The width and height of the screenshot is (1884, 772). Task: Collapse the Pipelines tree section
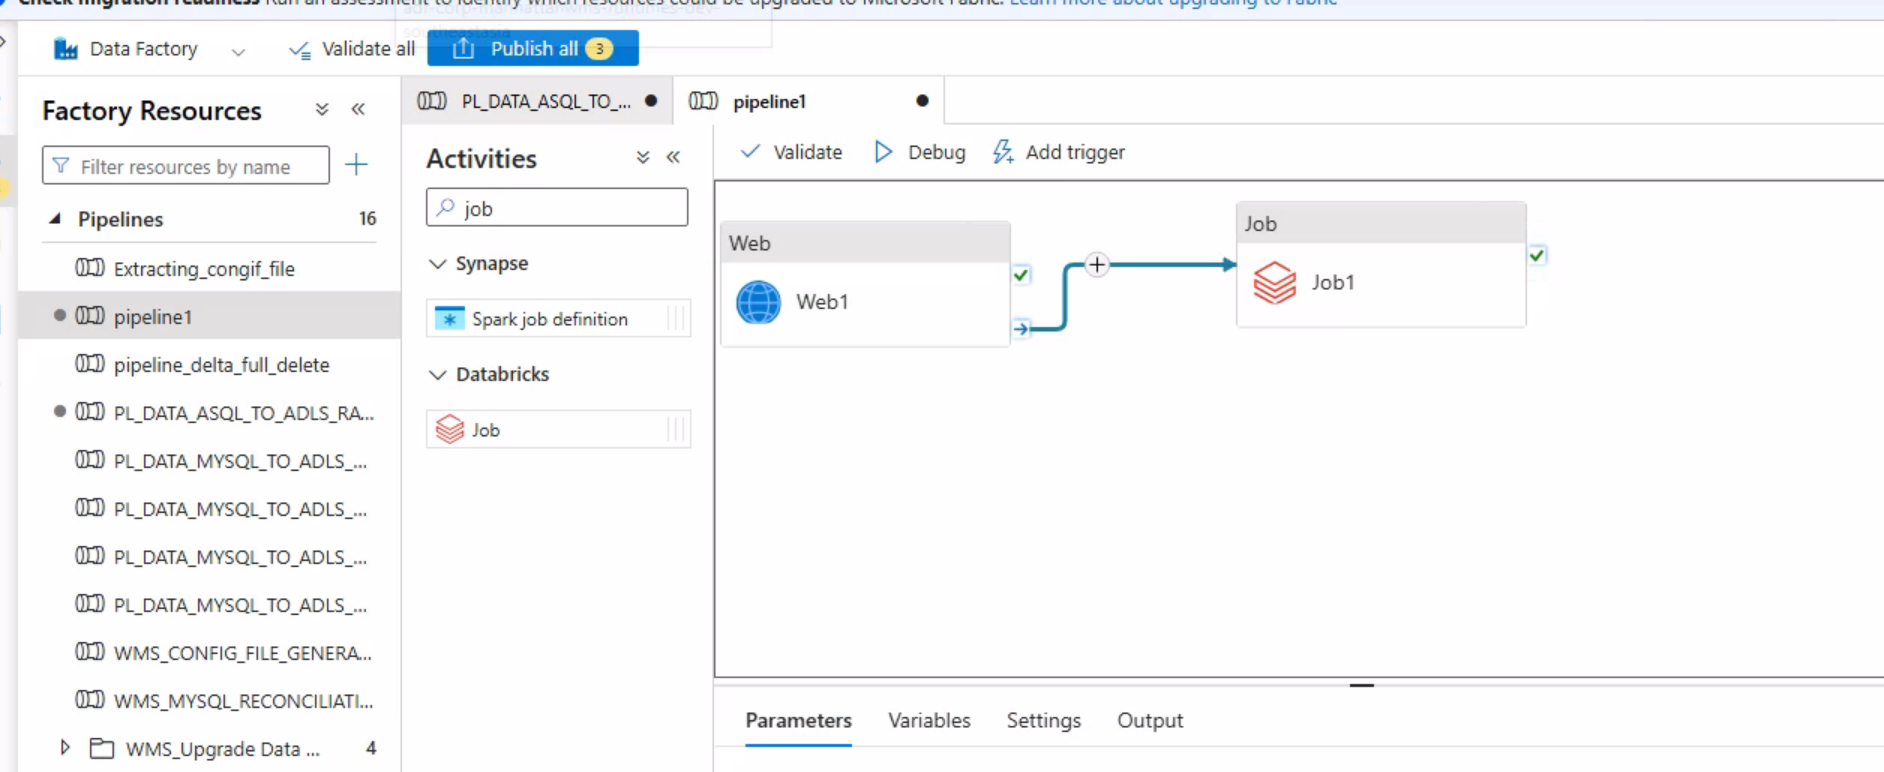point(56,219)
